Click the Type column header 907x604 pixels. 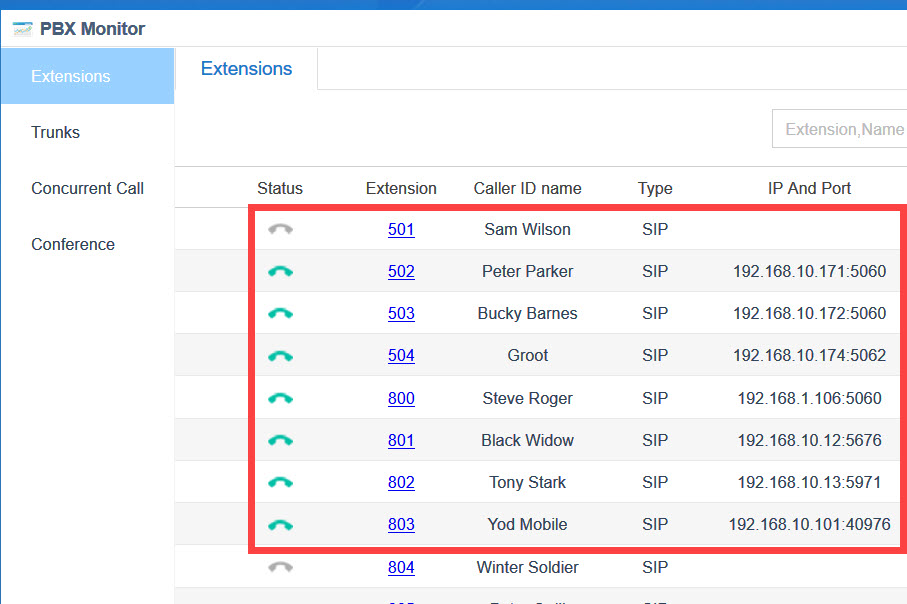(655, 189)
